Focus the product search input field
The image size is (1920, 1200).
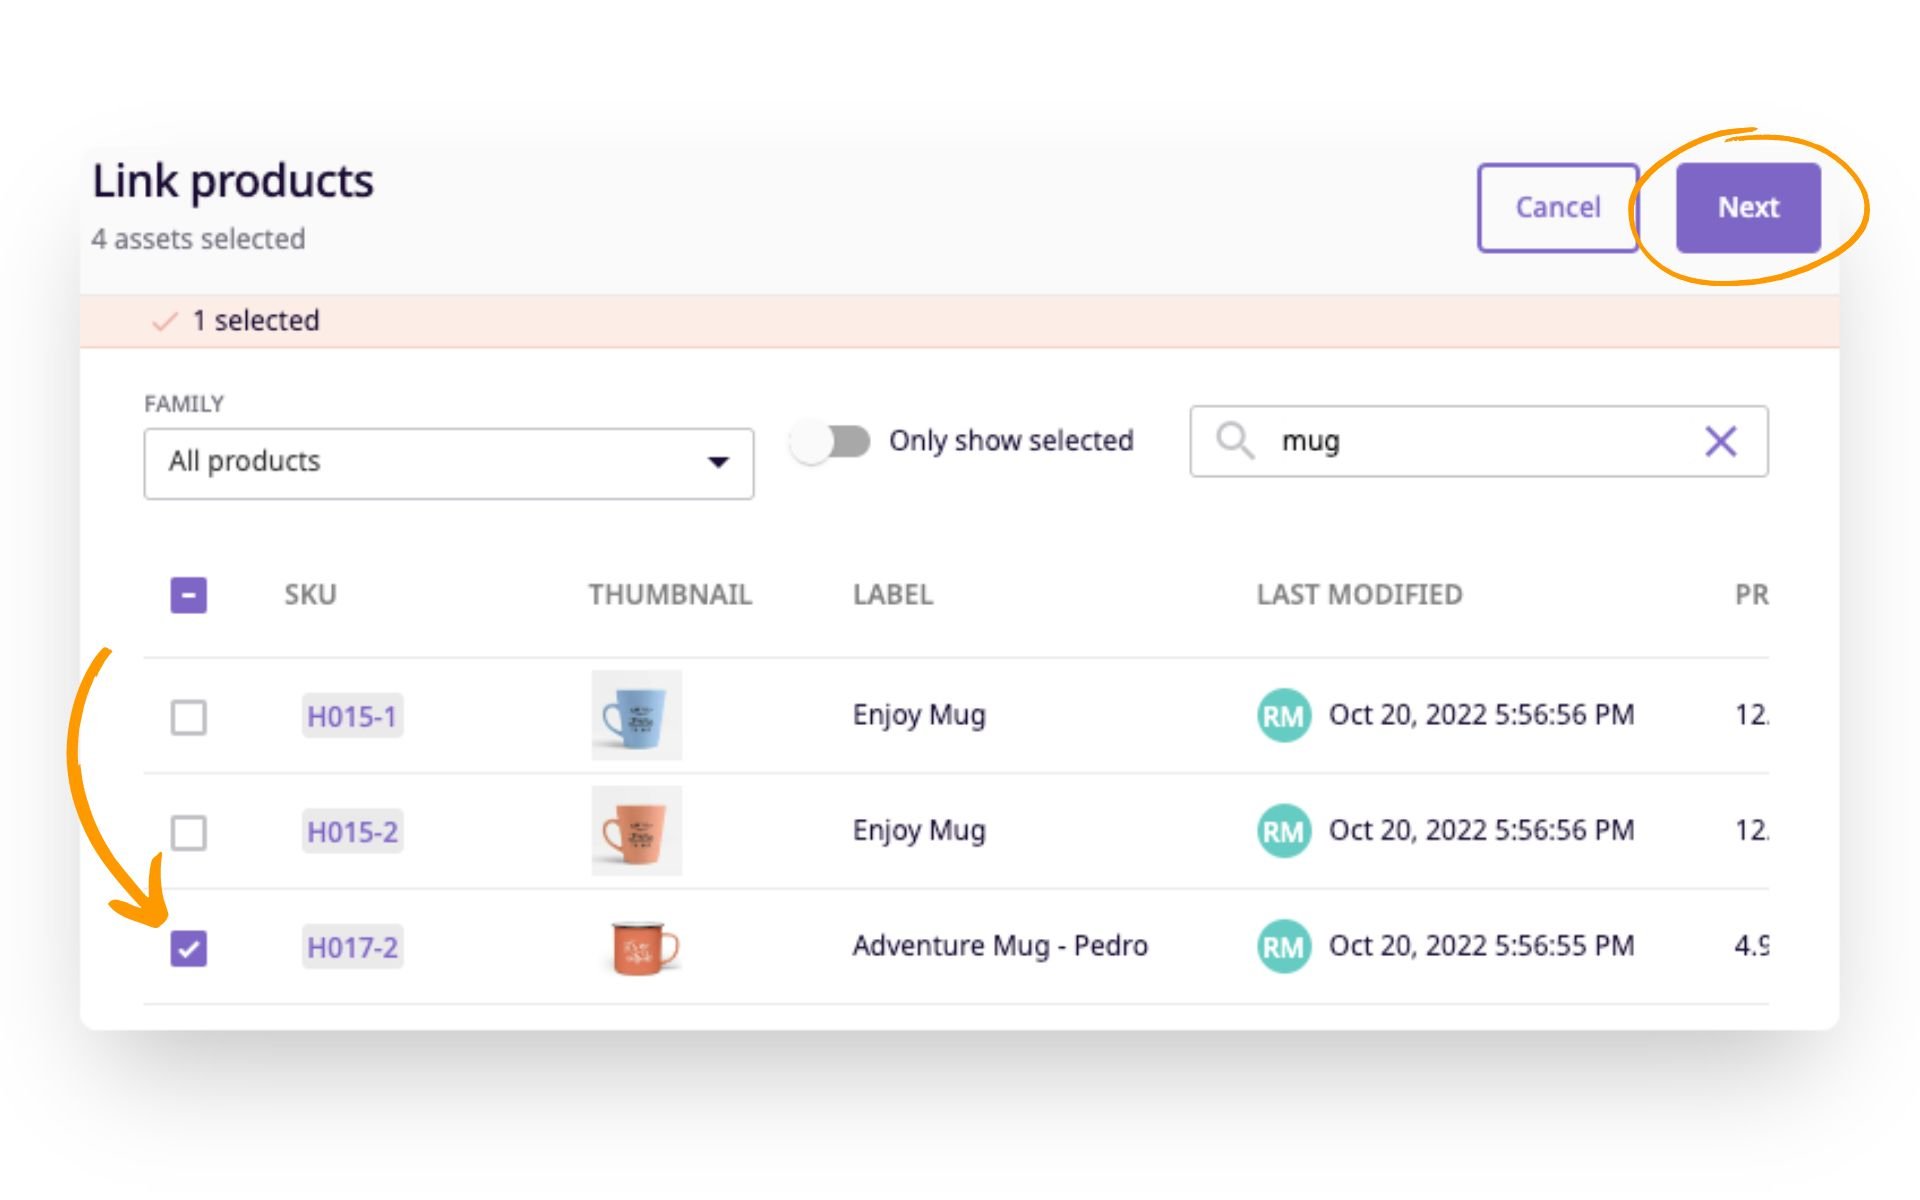(x=1480, y=441)
